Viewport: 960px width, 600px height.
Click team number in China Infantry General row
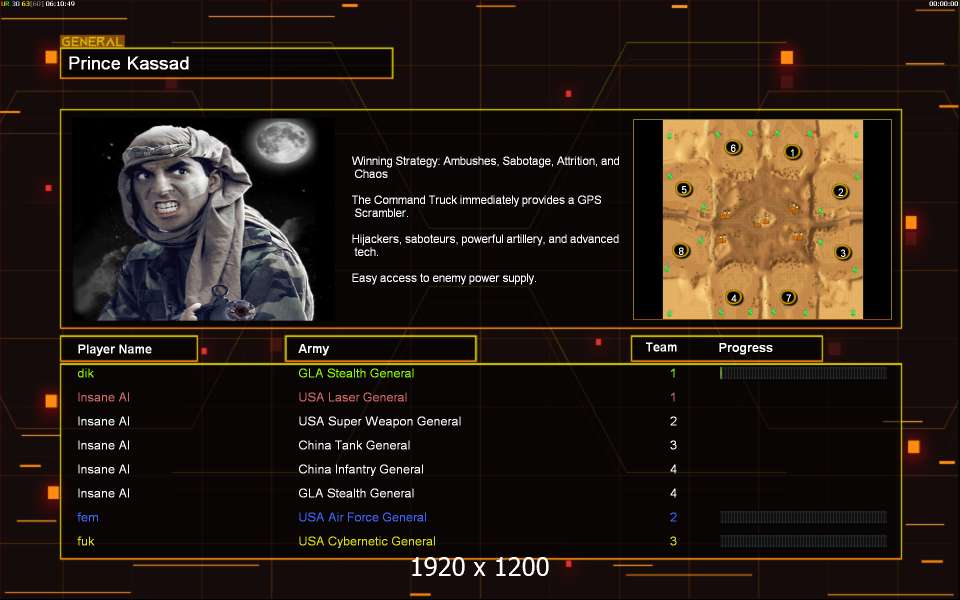pos(673,469)
